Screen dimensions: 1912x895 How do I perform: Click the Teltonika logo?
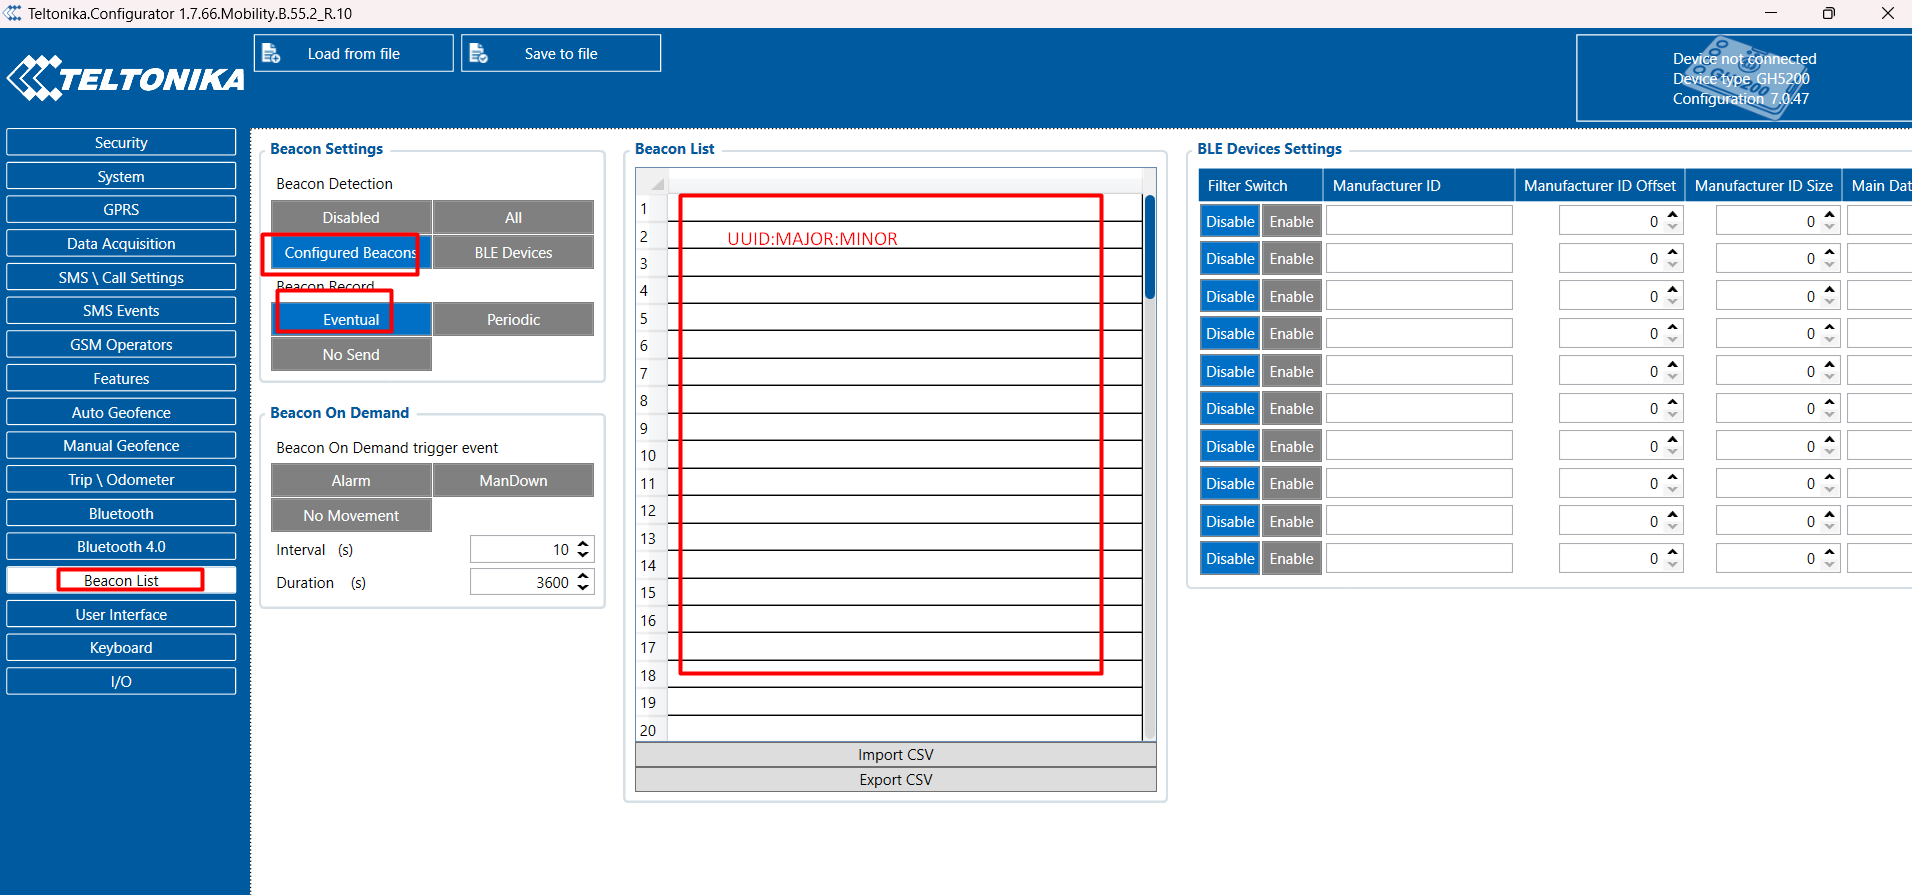tap(126, 78)
